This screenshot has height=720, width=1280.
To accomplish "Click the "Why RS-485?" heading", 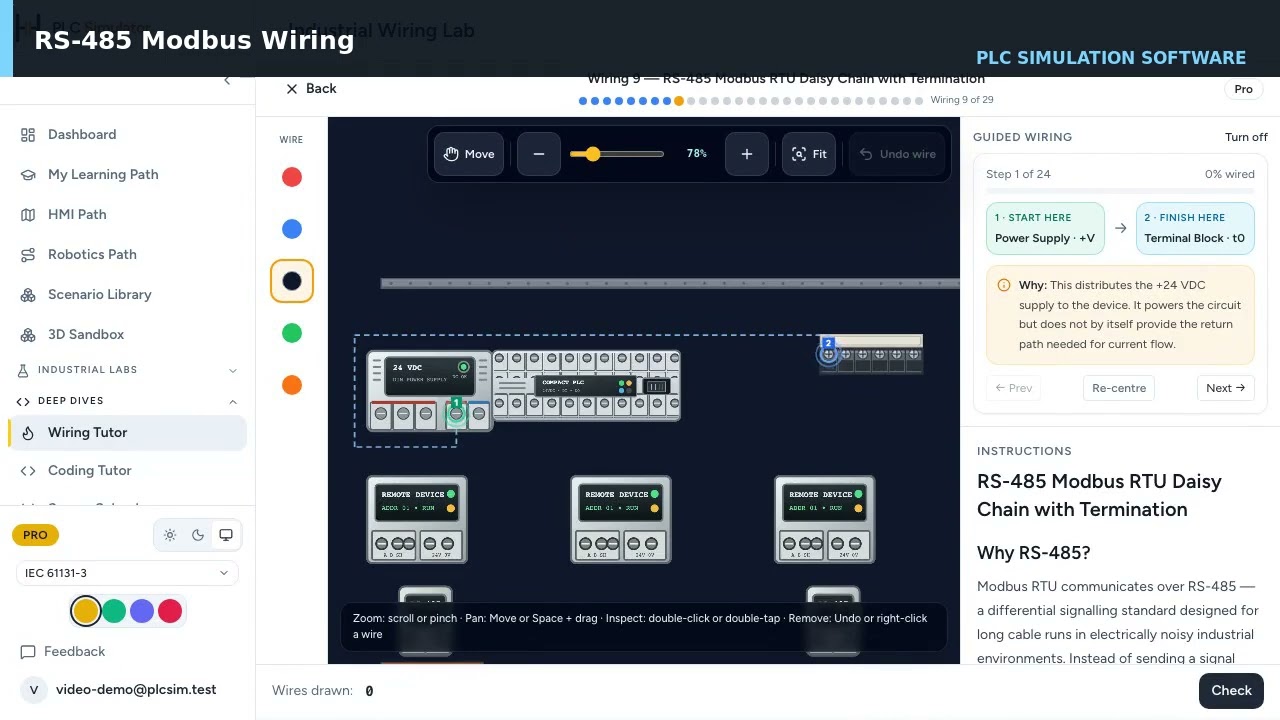I will [1033, 553].
